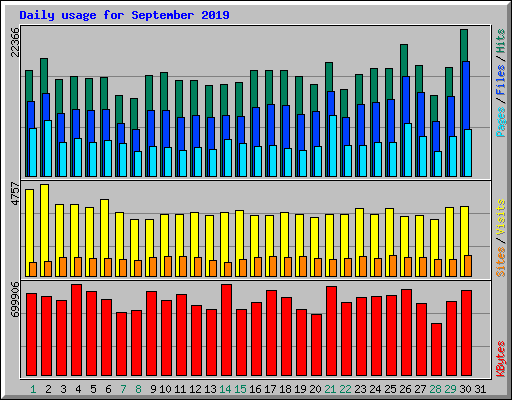Click day label 23 on the x-axis
Screen dimensions: 512x400
click(360, 389)
